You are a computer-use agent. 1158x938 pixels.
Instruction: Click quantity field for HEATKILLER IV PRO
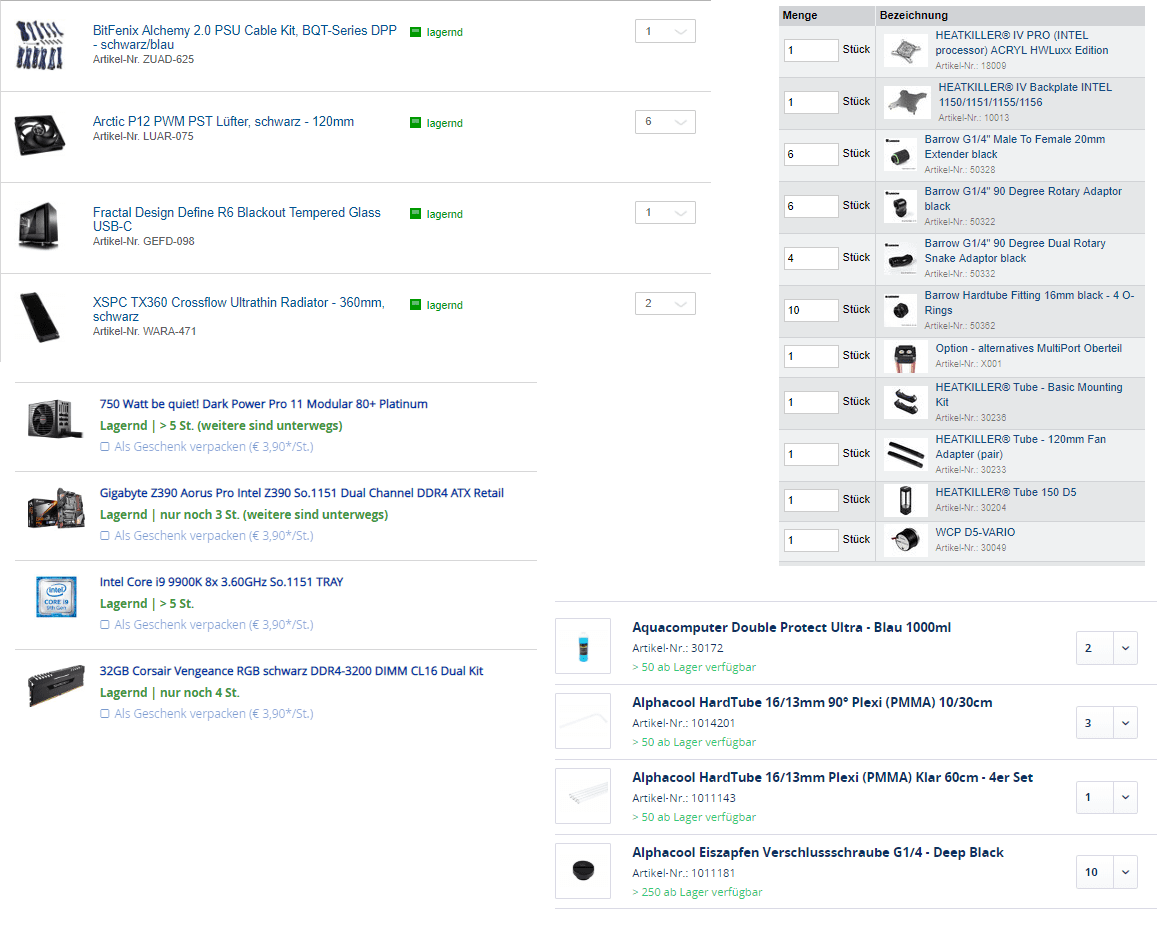coord(811,50)
